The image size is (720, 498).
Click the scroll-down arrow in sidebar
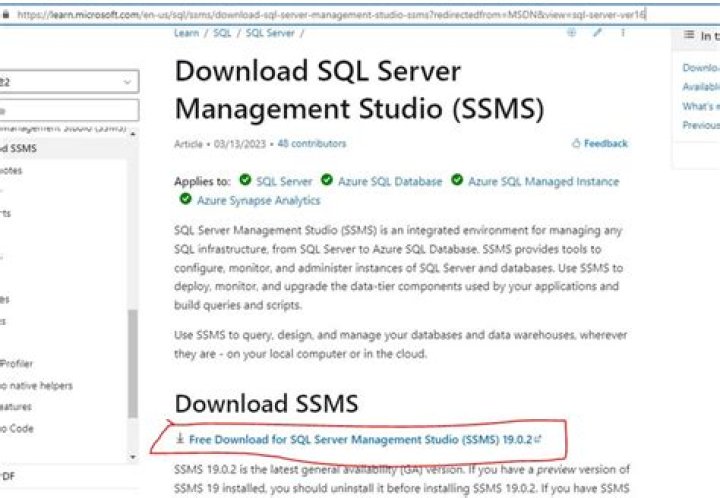pos(134,456)
